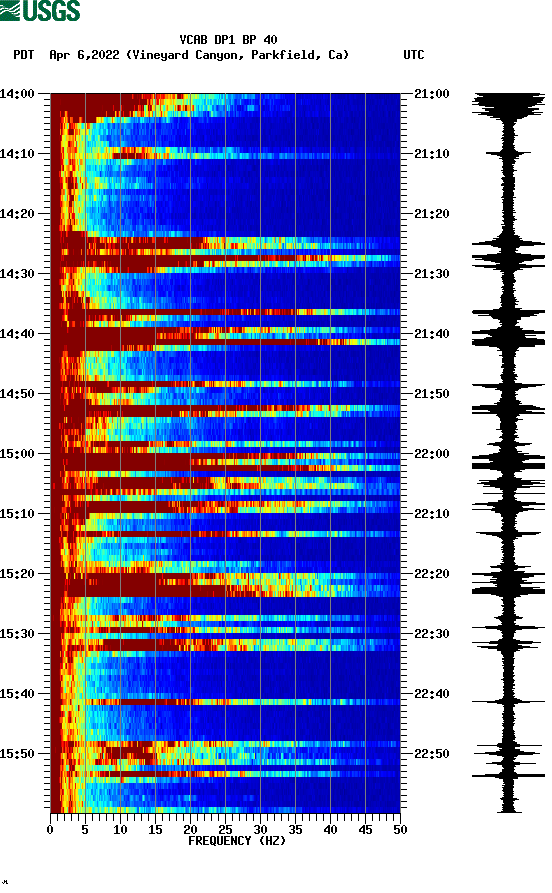Click the 'UTC' timezone label
Screen dimensions: 552x893
point(414,55)
